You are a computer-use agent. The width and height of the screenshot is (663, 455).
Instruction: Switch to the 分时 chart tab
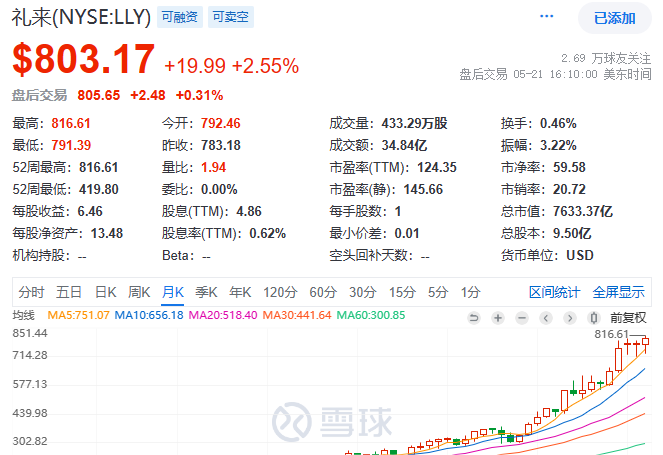[x=31, y=292]
